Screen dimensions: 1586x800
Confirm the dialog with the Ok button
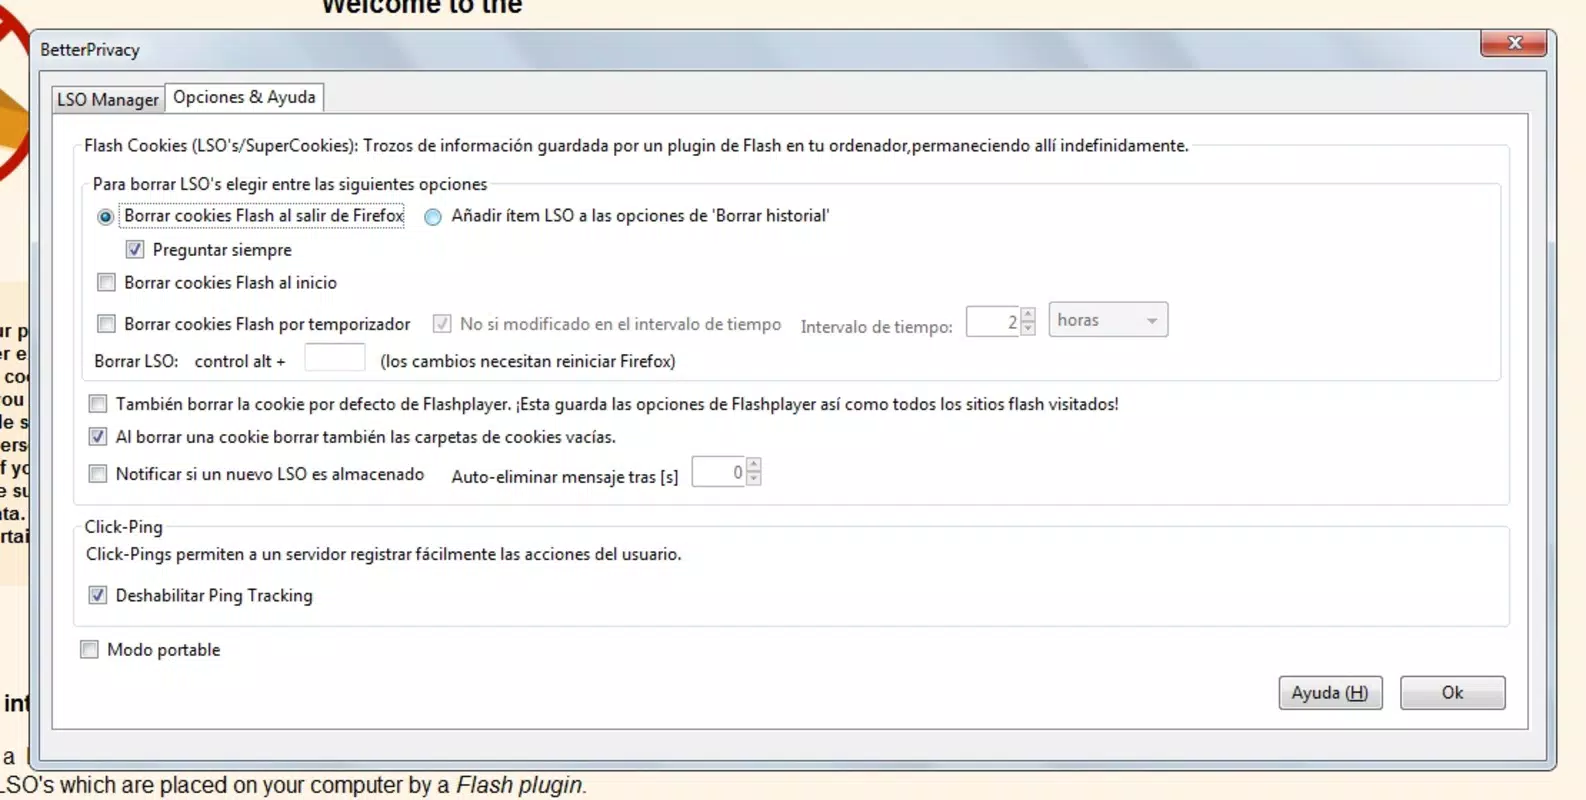[1452, 693]
